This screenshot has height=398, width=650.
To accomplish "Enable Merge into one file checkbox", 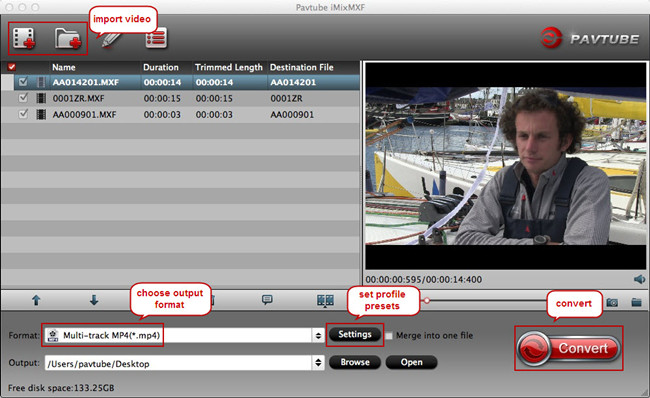I will [389, 336].
